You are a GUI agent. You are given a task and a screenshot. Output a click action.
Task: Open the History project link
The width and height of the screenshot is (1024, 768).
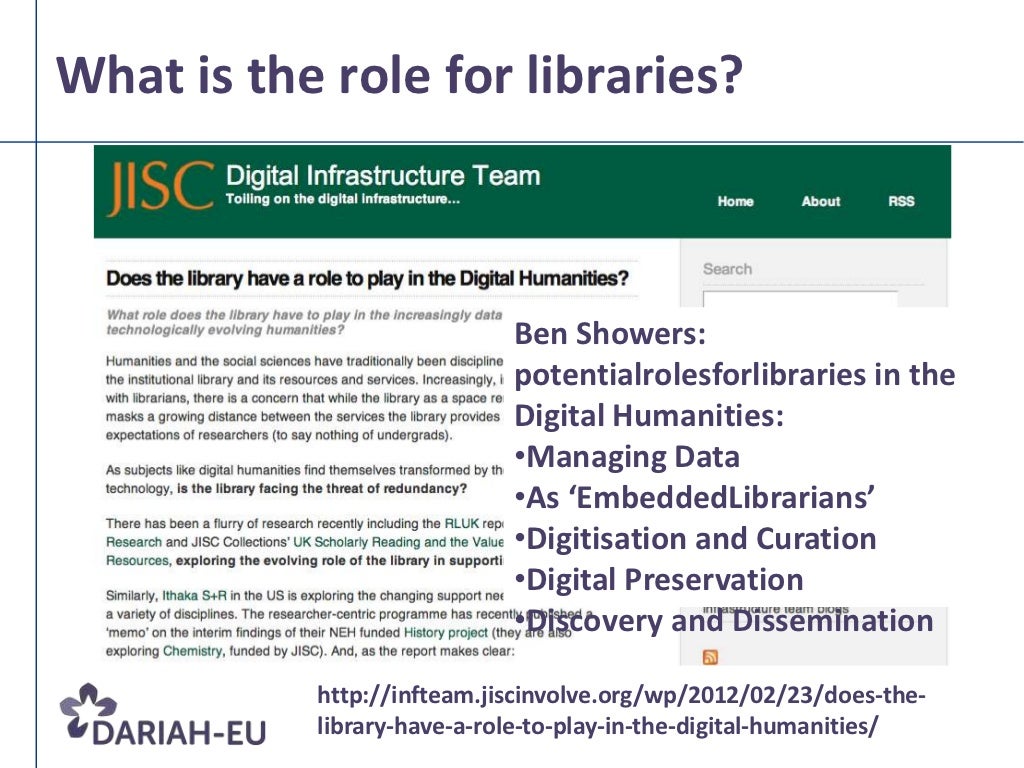pos(445,632)
